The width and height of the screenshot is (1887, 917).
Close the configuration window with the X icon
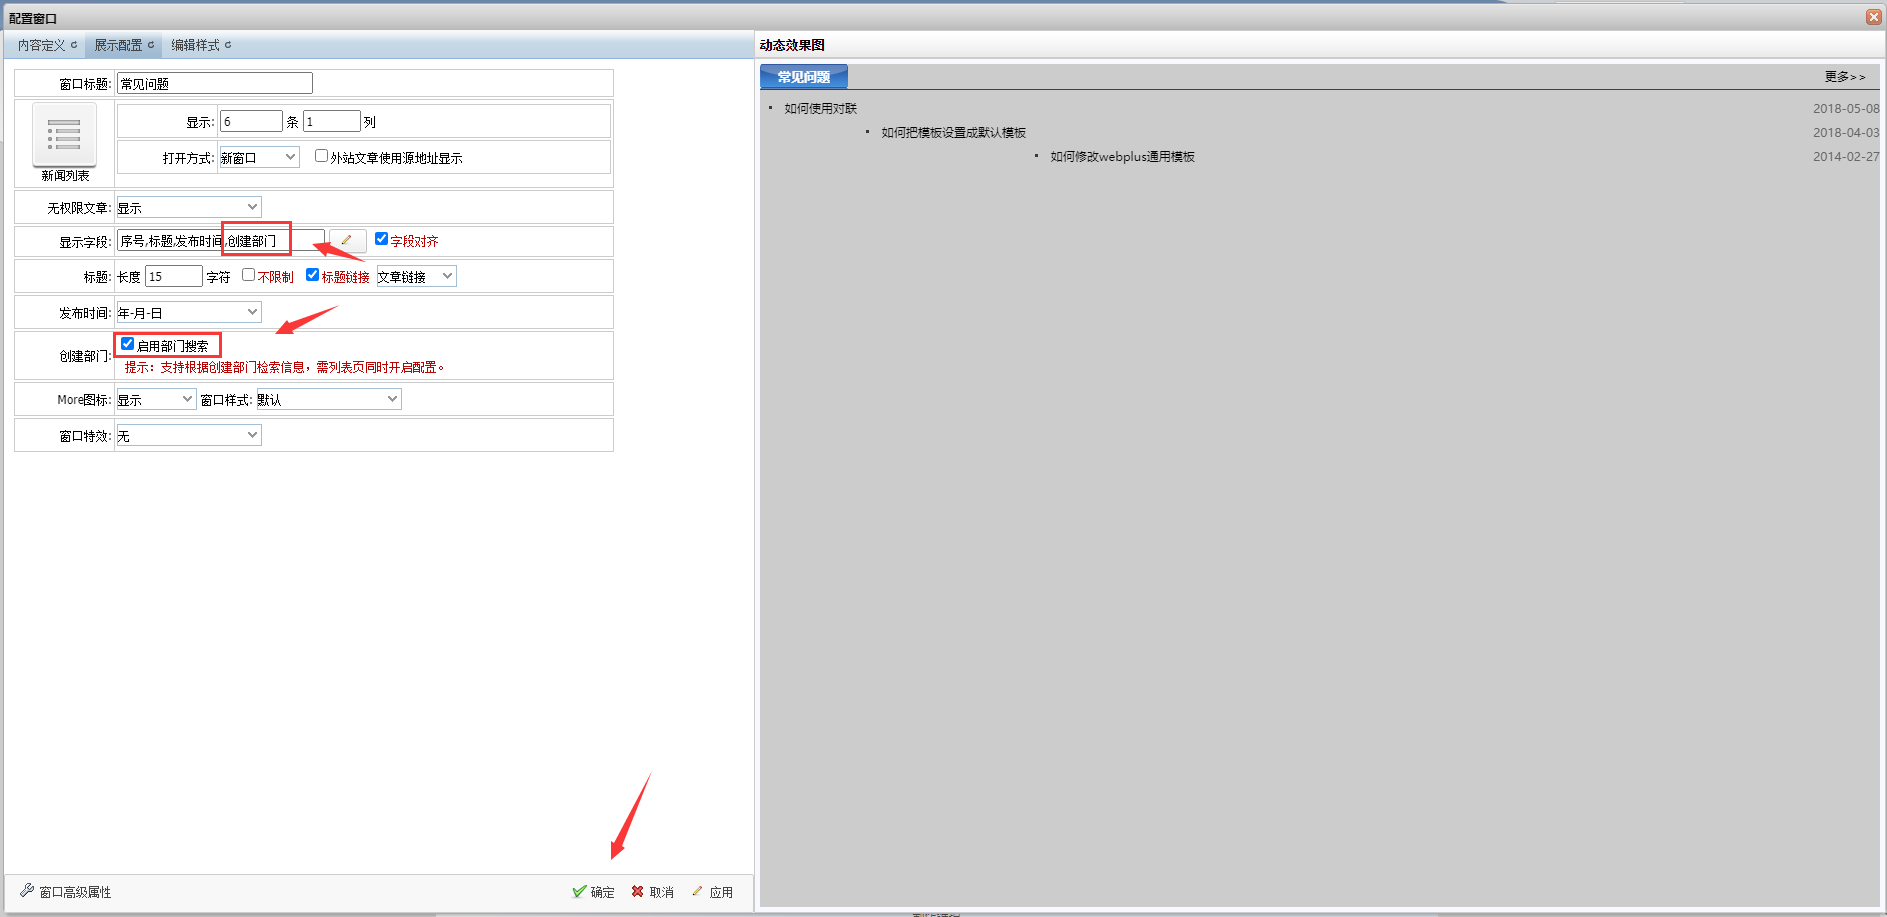click(x=1873, y=17)
